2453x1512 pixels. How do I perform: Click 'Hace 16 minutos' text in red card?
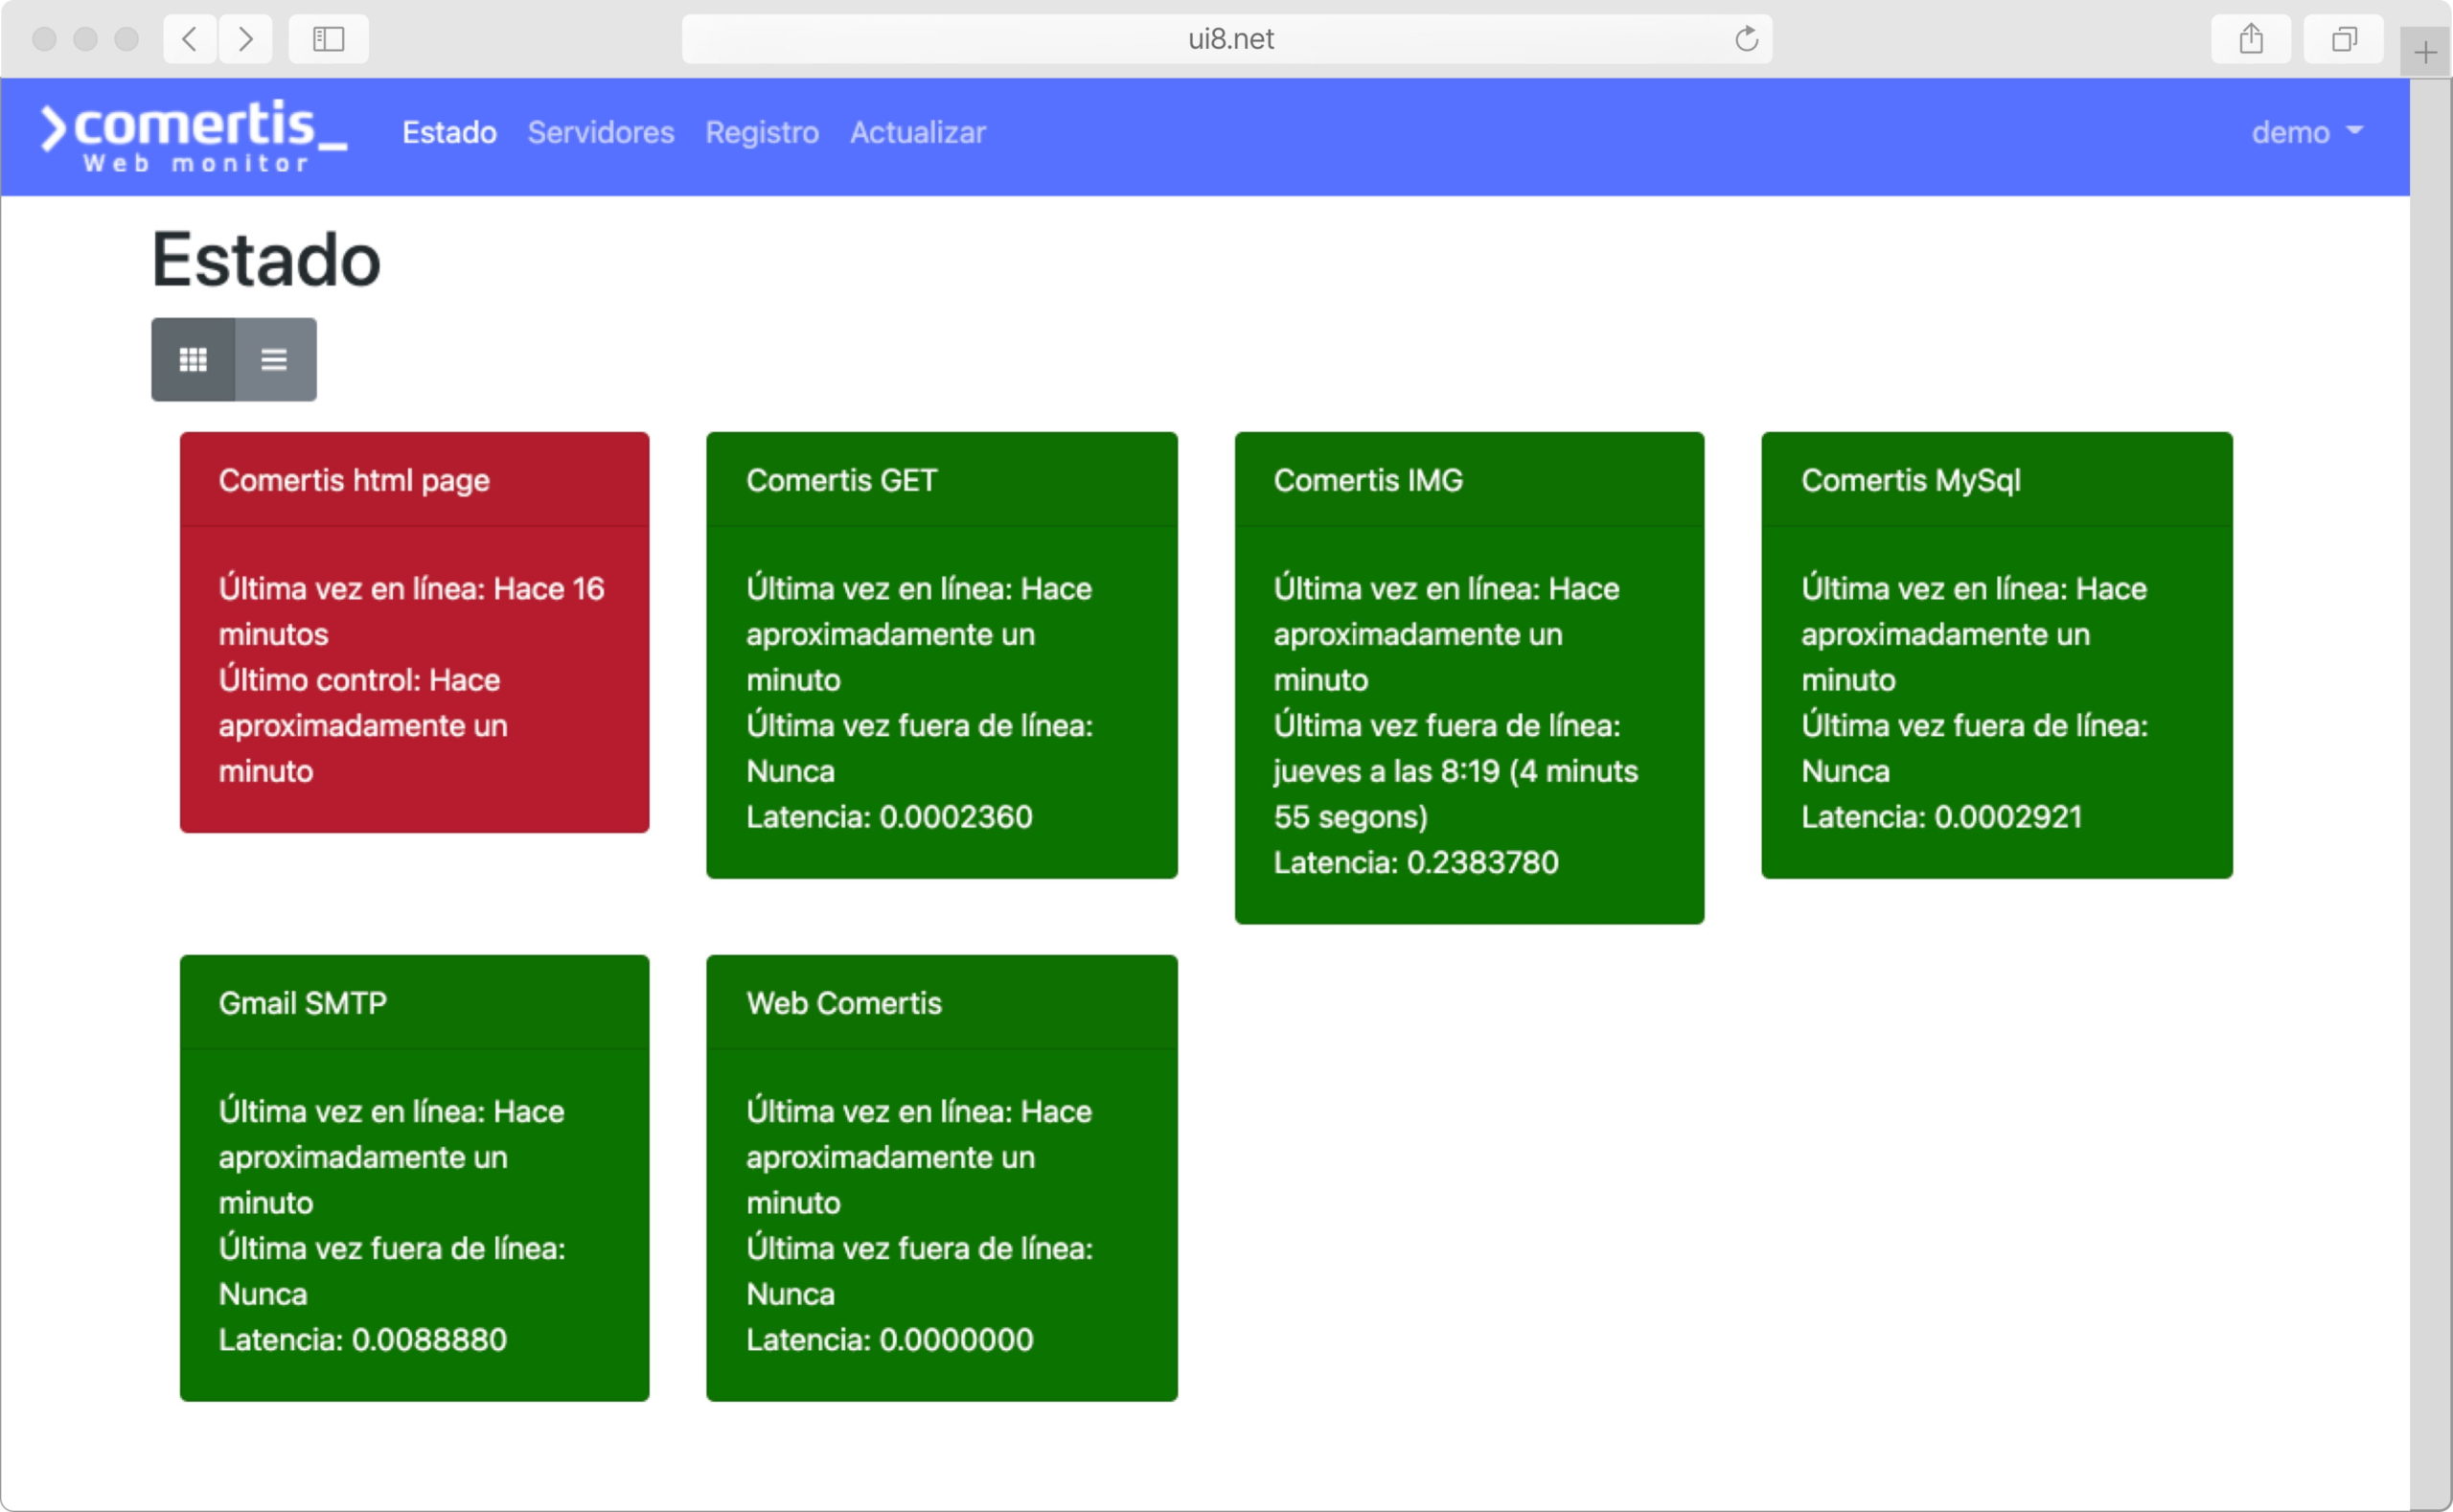412,611
